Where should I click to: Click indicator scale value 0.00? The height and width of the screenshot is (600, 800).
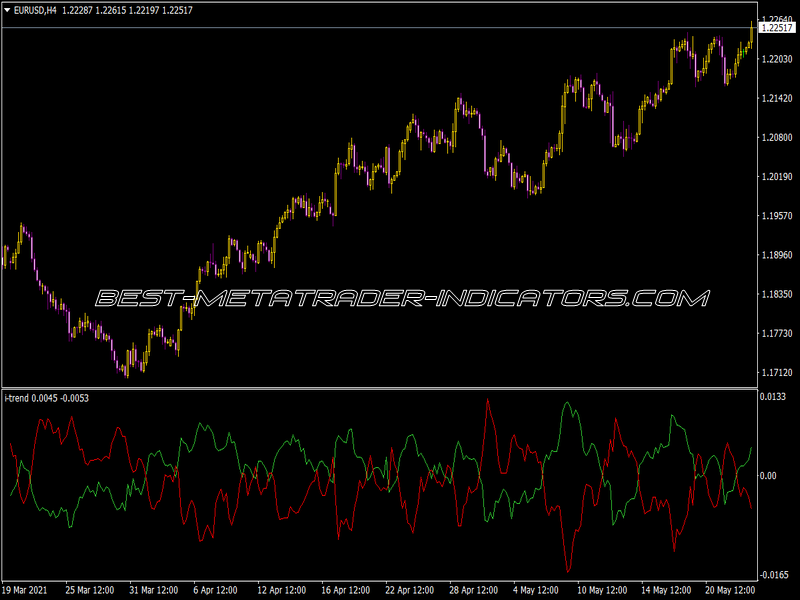pos(768,476)
